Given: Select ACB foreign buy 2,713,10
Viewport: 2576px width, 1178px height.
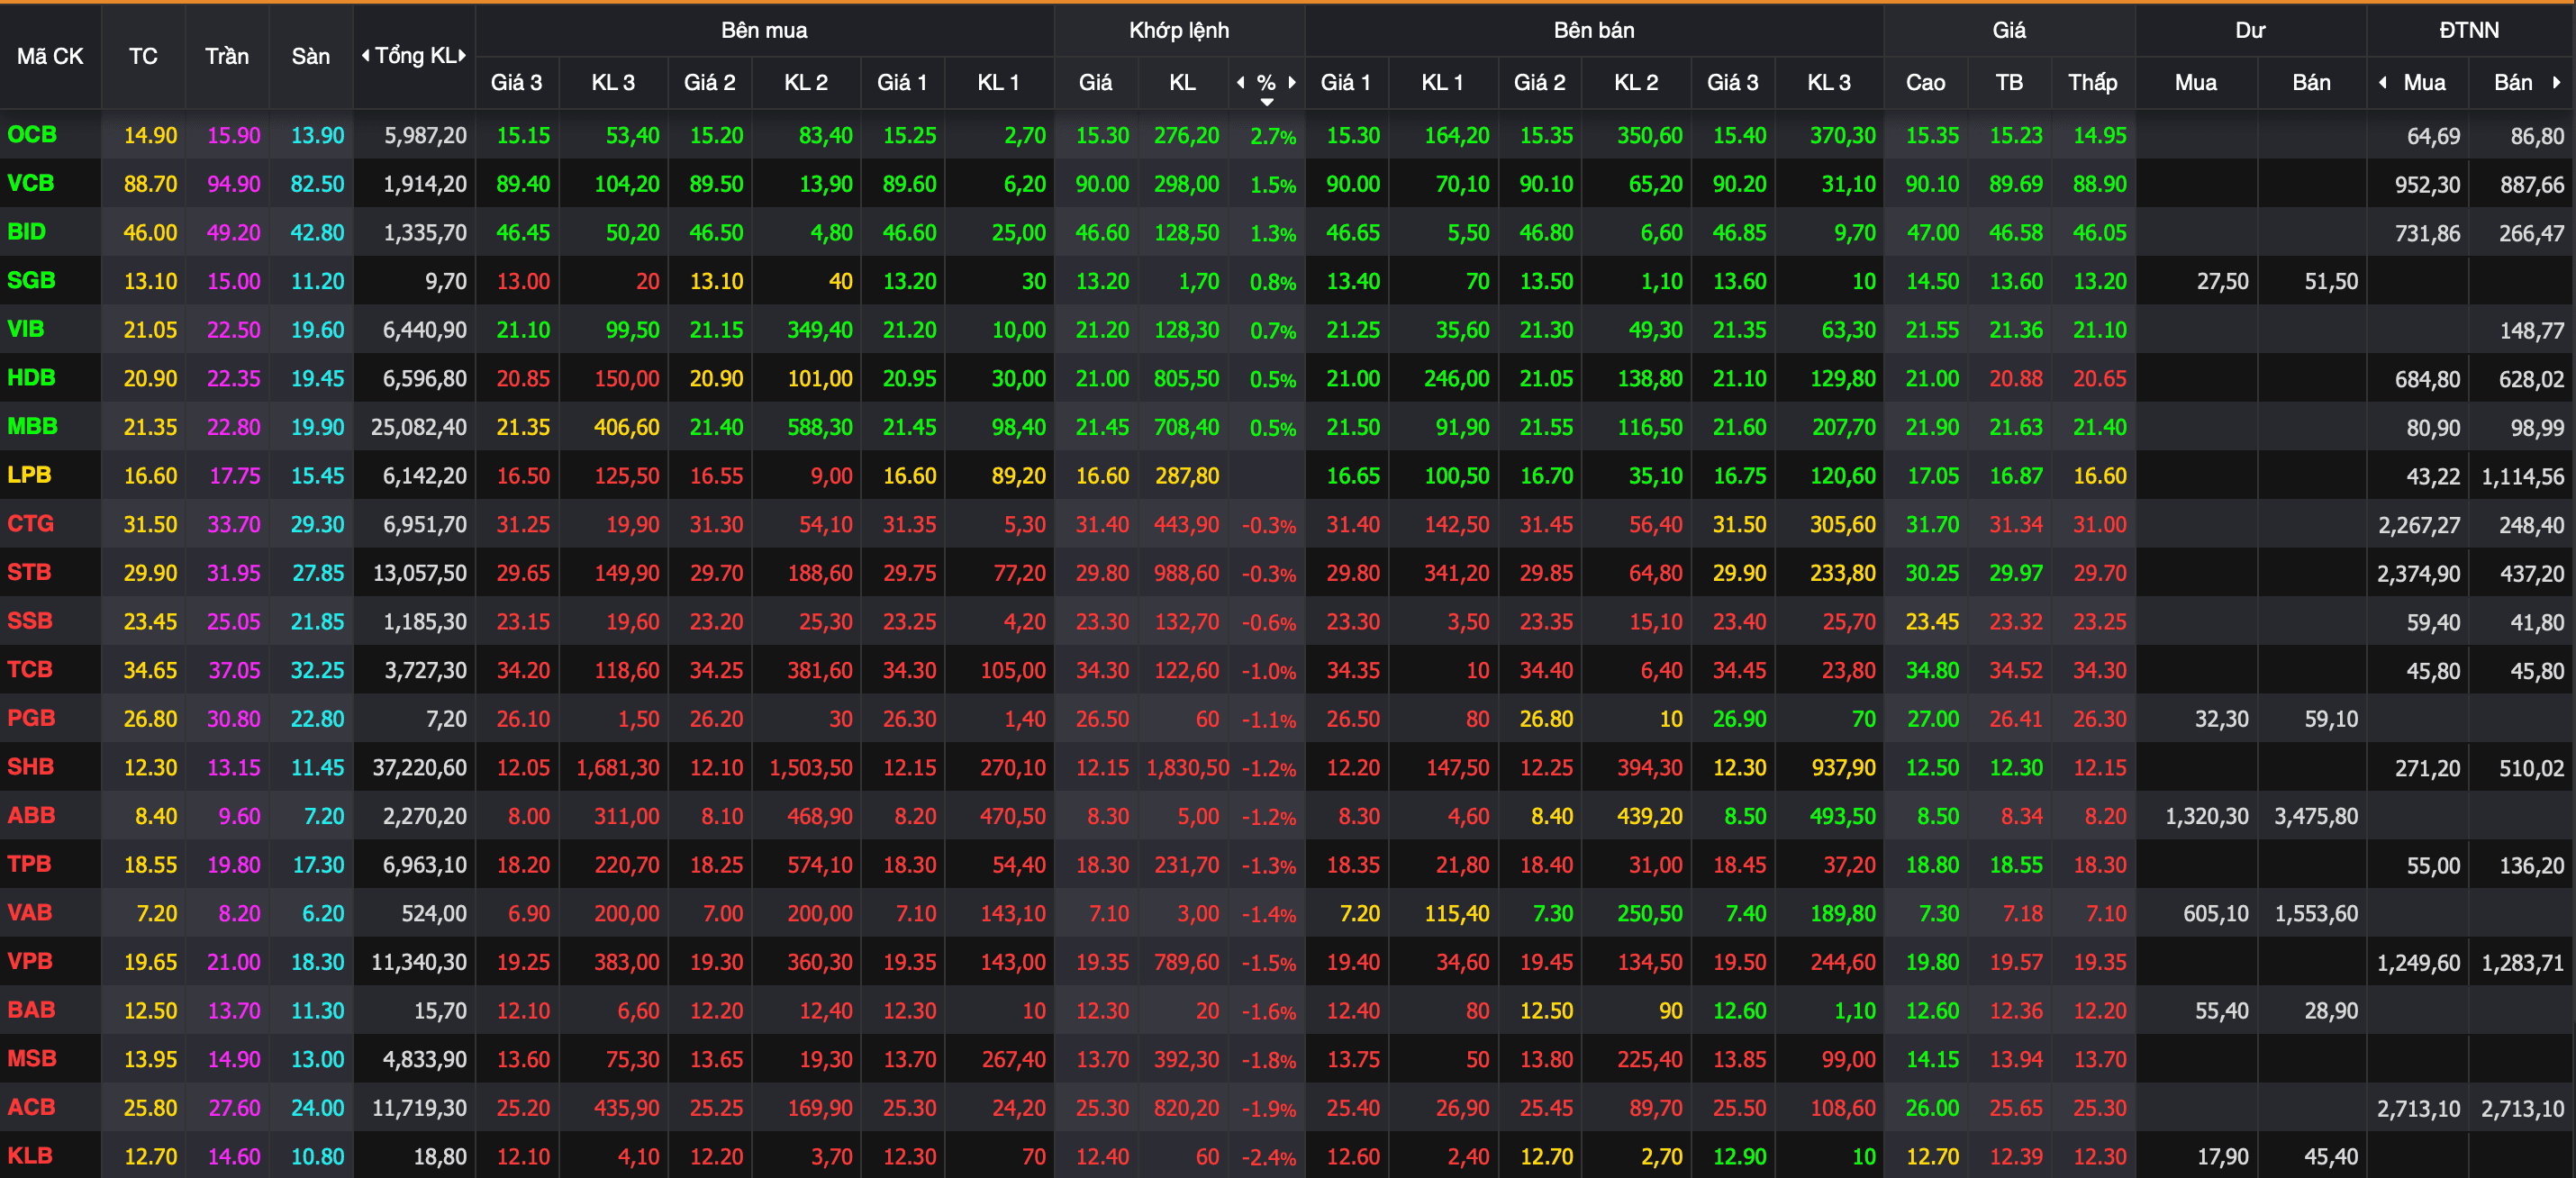Looking at the screenshot, I should [2419, 1108].
